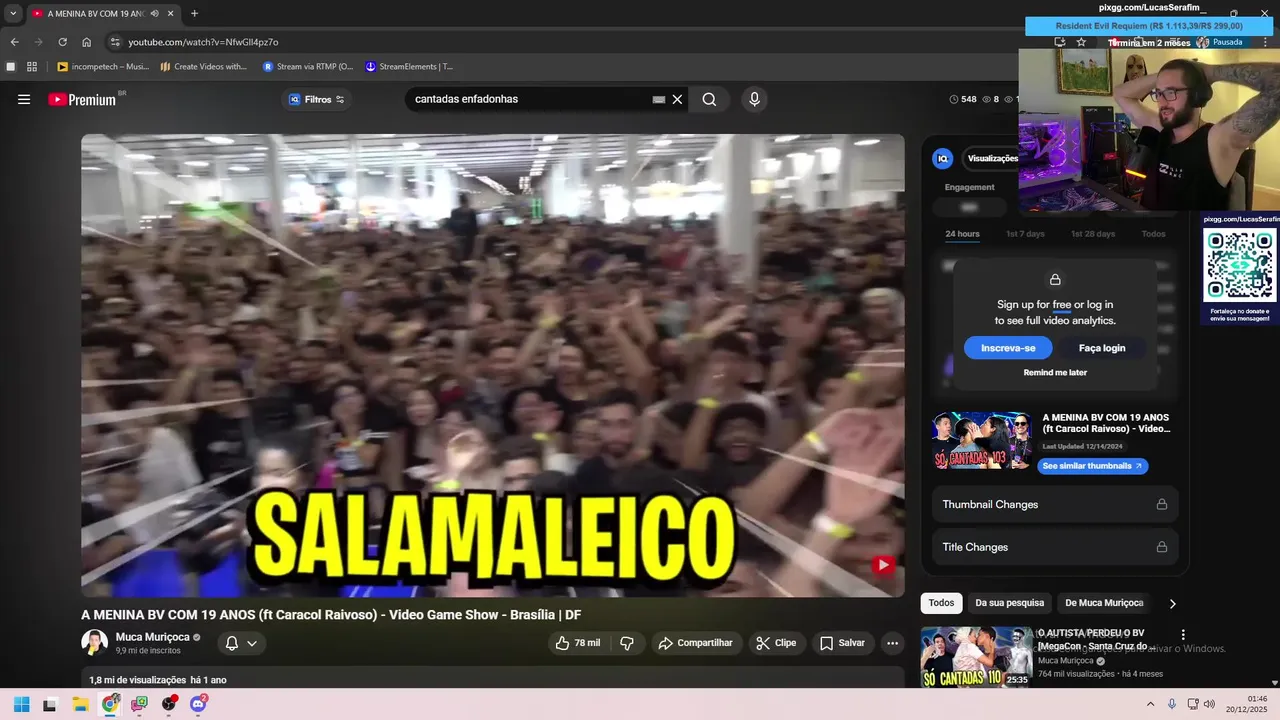Open Discord from the taskbar
Screen dimensions: 1280x720
[198, 704]
